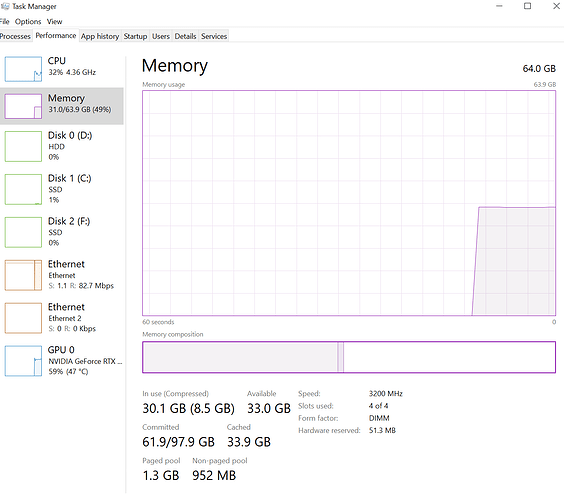Select the CPU usage mini graph
This screenshot has width=564, height=500.
coord(23,69)
